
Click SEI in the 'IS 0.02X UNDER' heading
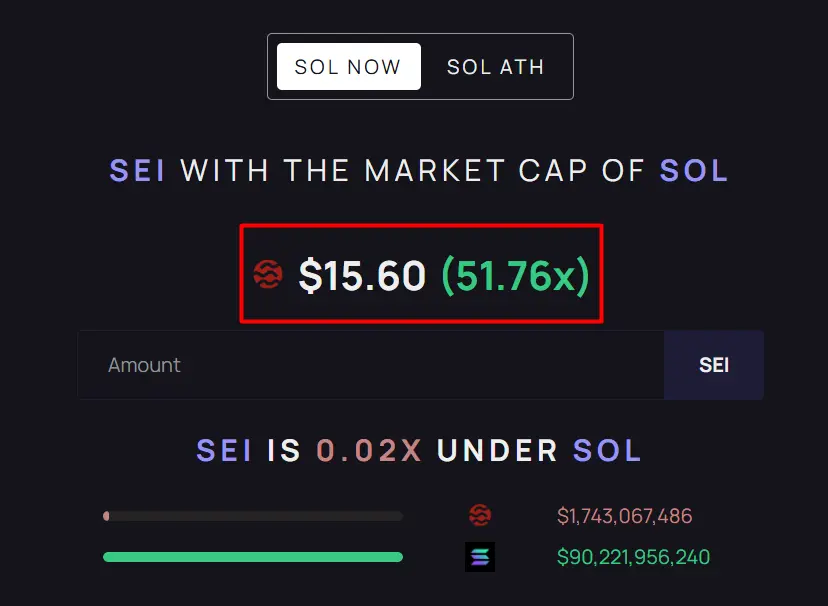[224, 450]
